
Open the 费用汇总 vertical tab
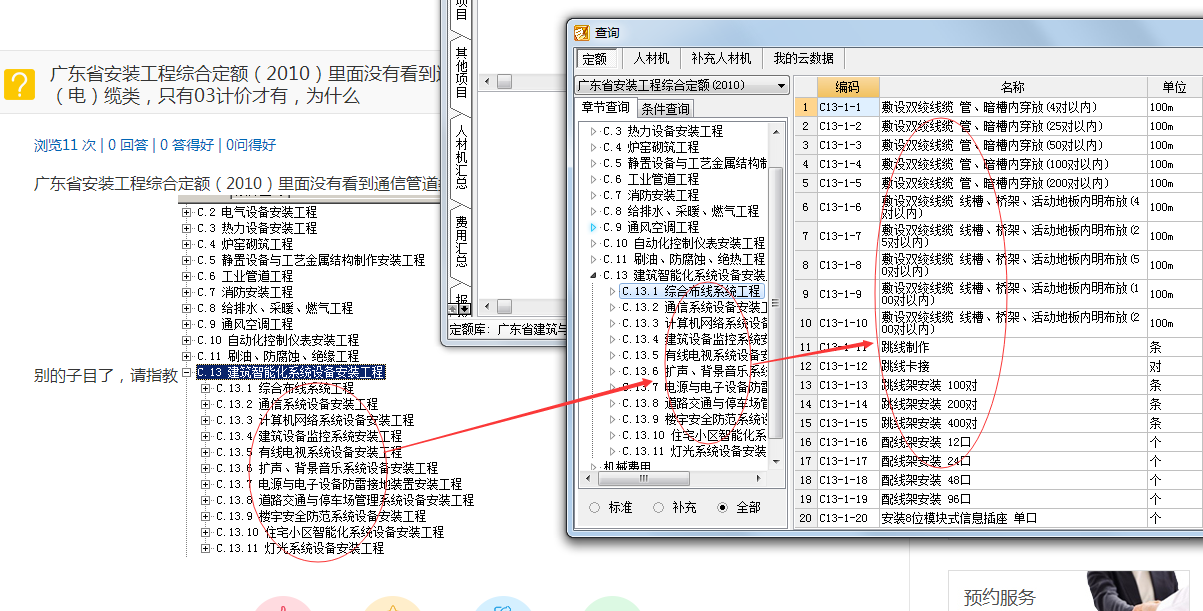[x=461, y=242]
